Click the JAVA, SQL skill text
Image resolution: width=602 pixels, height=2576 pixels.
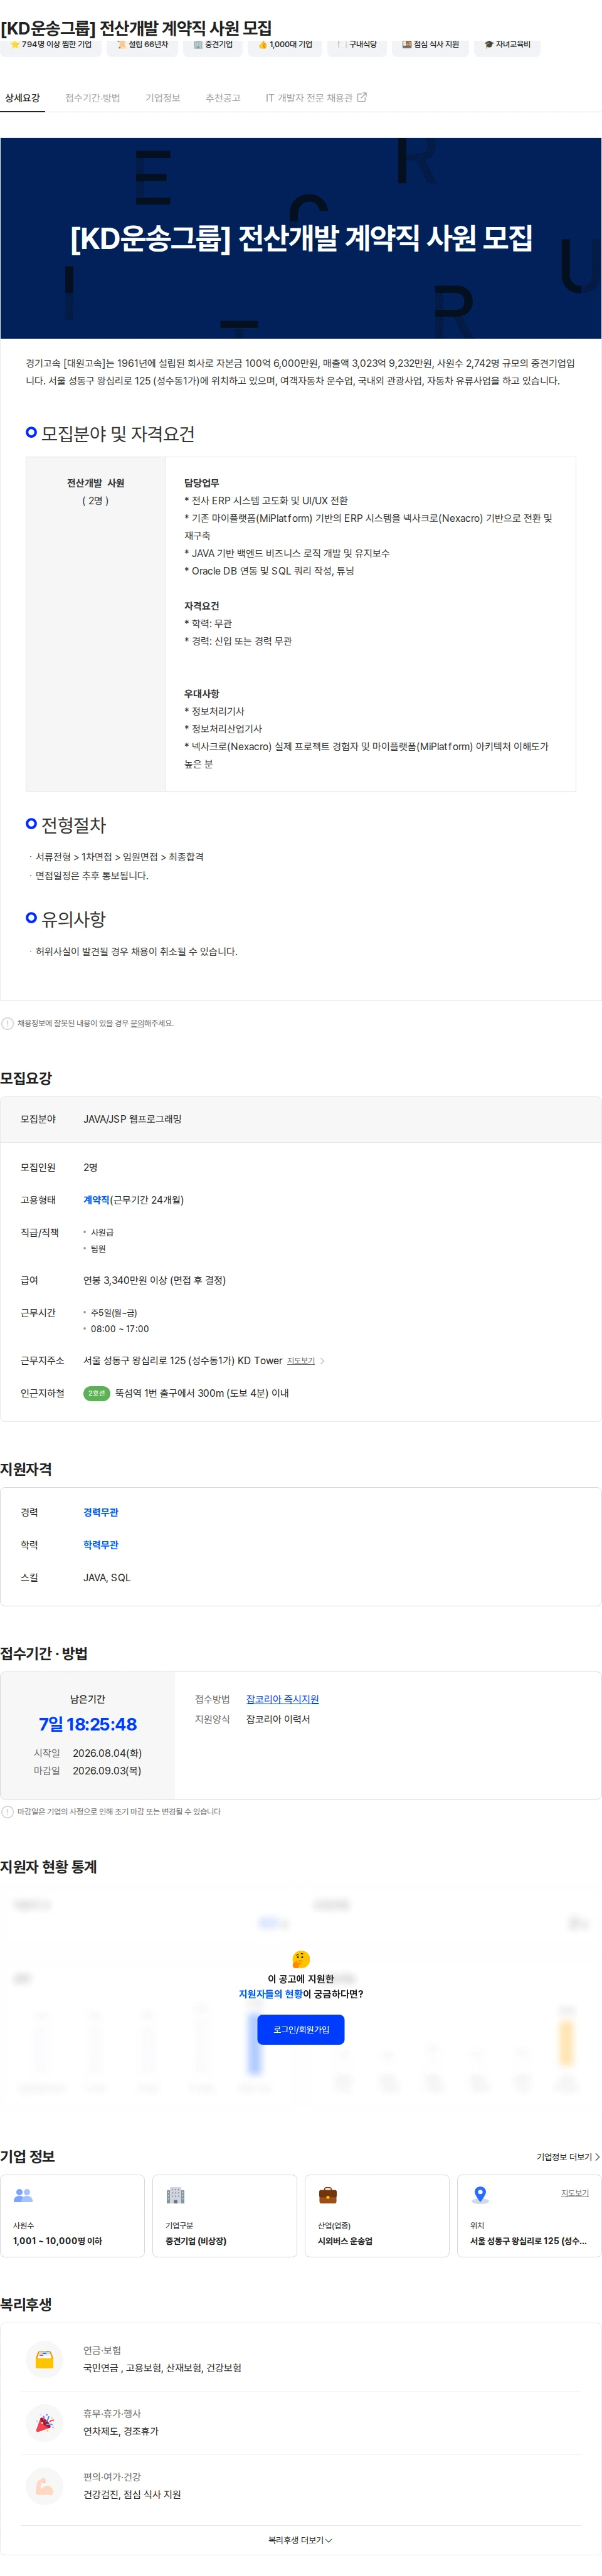[x=106, y=1577]
